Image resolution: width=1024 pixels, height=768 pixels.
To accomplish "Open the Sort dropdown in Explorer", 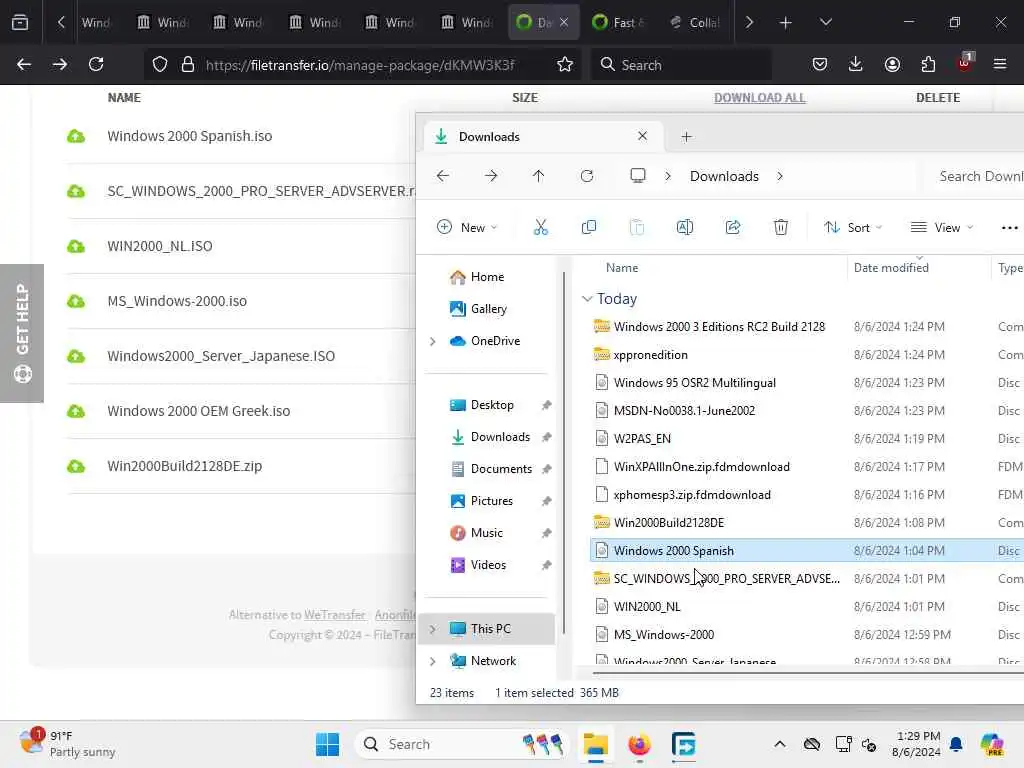I will pyautogui.click(x=853, y=227).
